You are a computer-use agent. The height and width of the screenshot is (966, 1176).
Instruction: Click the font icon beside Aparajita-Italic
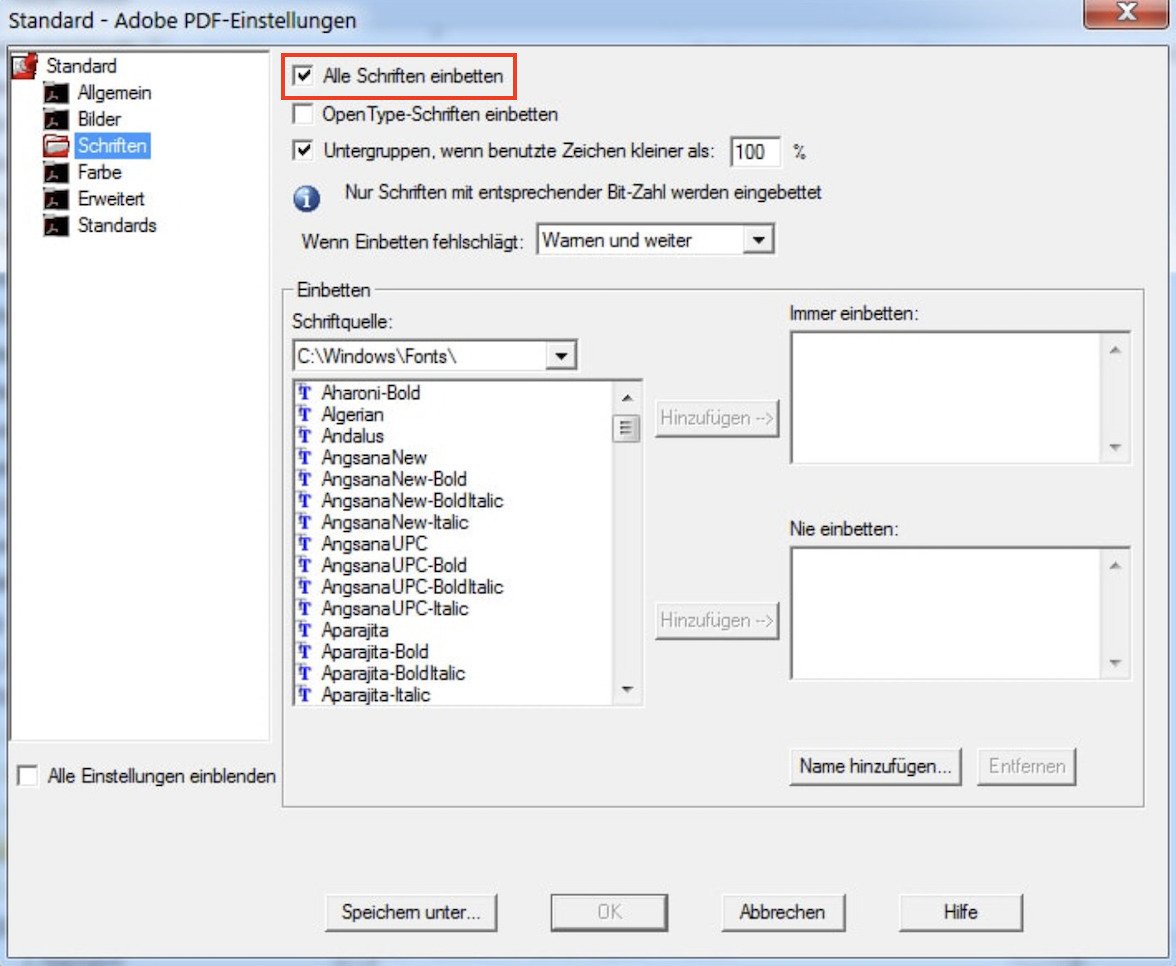(x=304, y=694)
